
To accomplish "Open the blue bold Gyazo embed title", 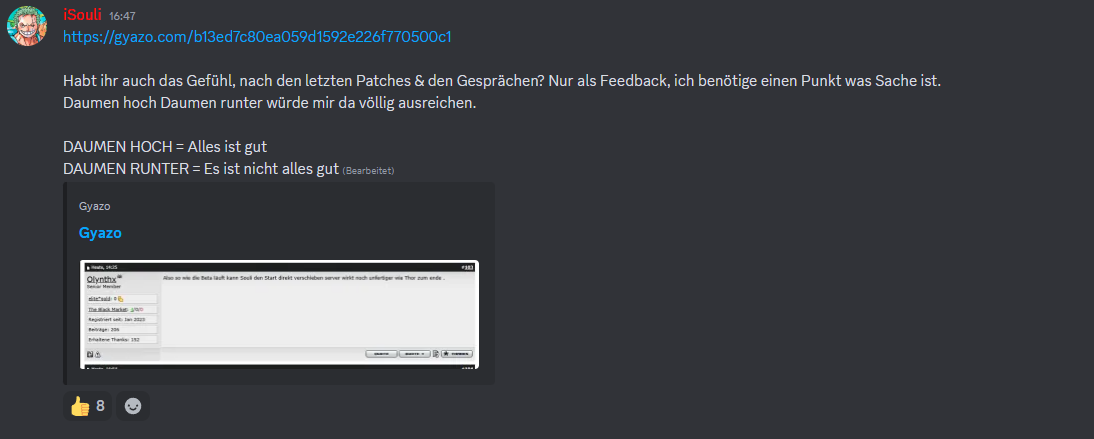I will coord(100,233).
